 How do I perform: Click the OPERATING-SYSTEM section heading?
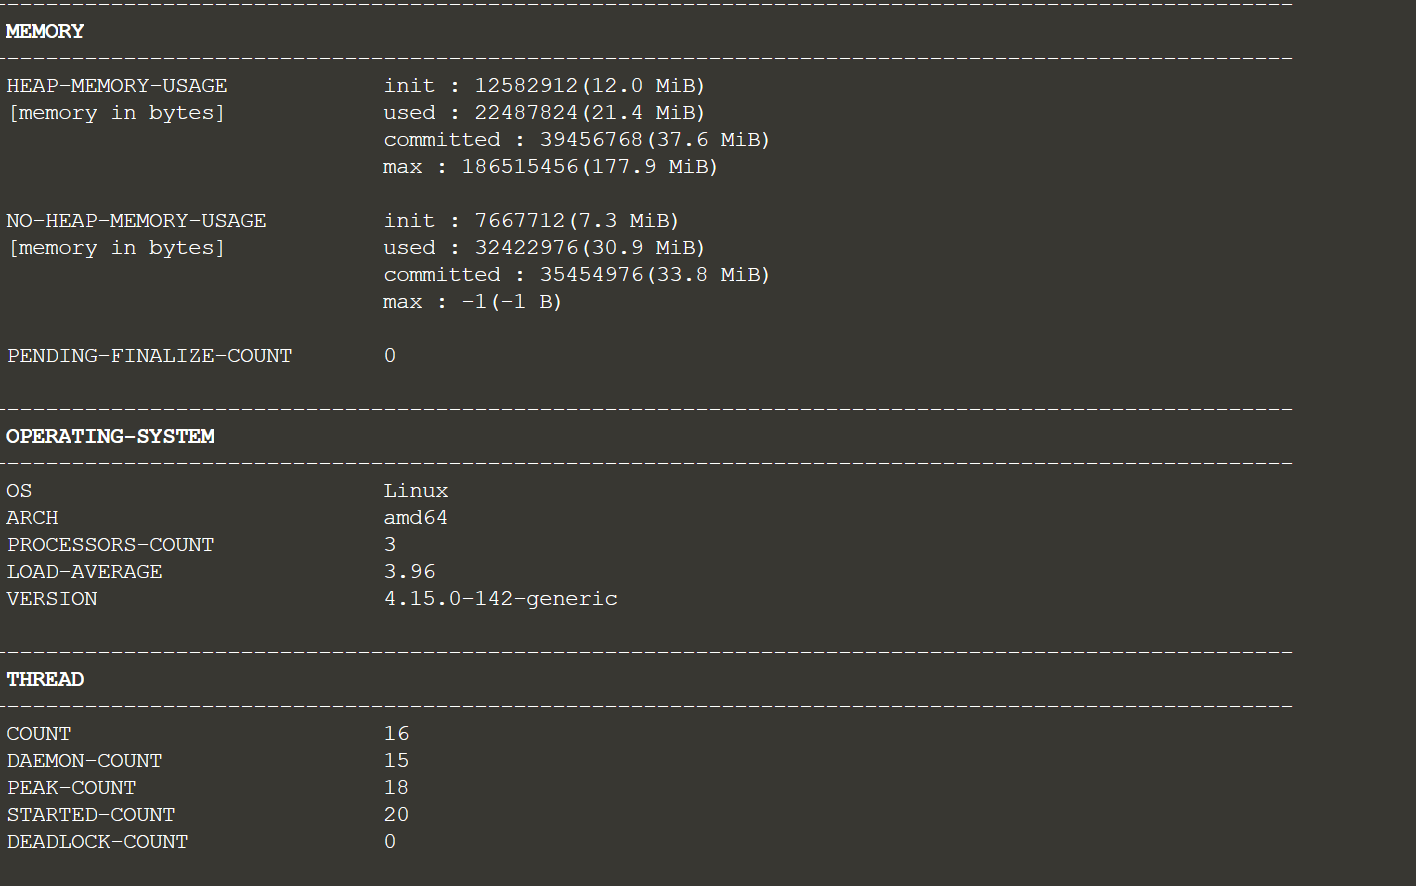pos(110,437)
